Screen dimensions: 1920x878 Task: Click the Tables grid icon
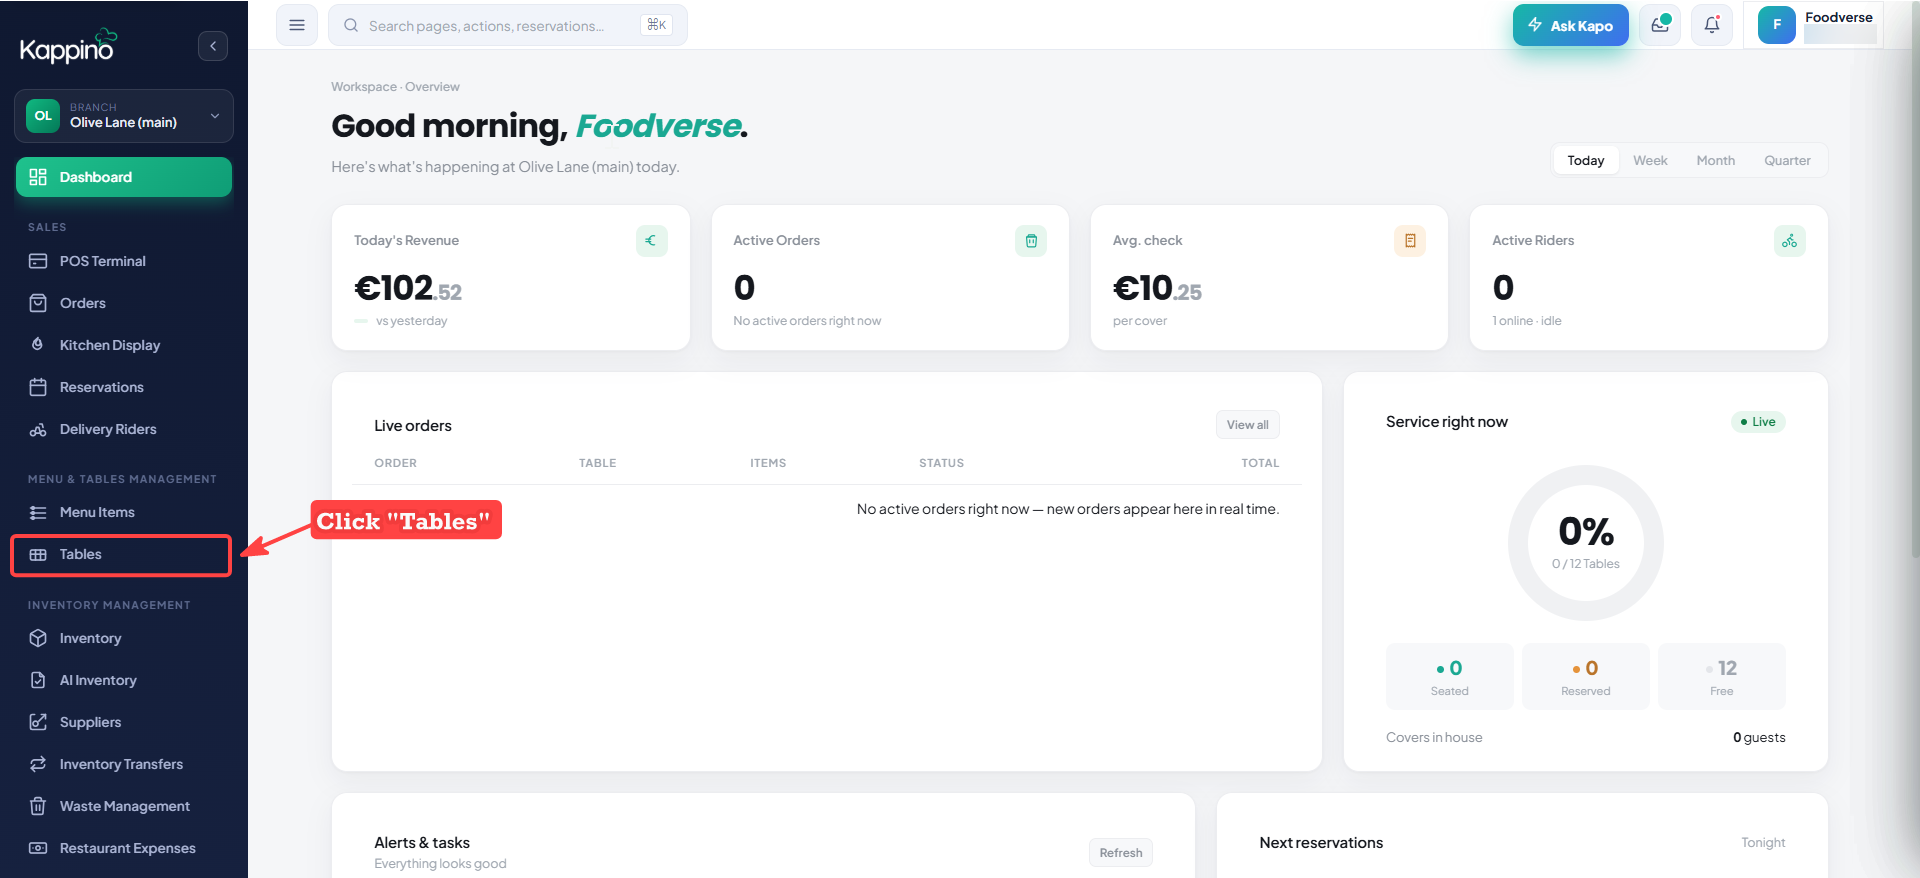[38, 554]
